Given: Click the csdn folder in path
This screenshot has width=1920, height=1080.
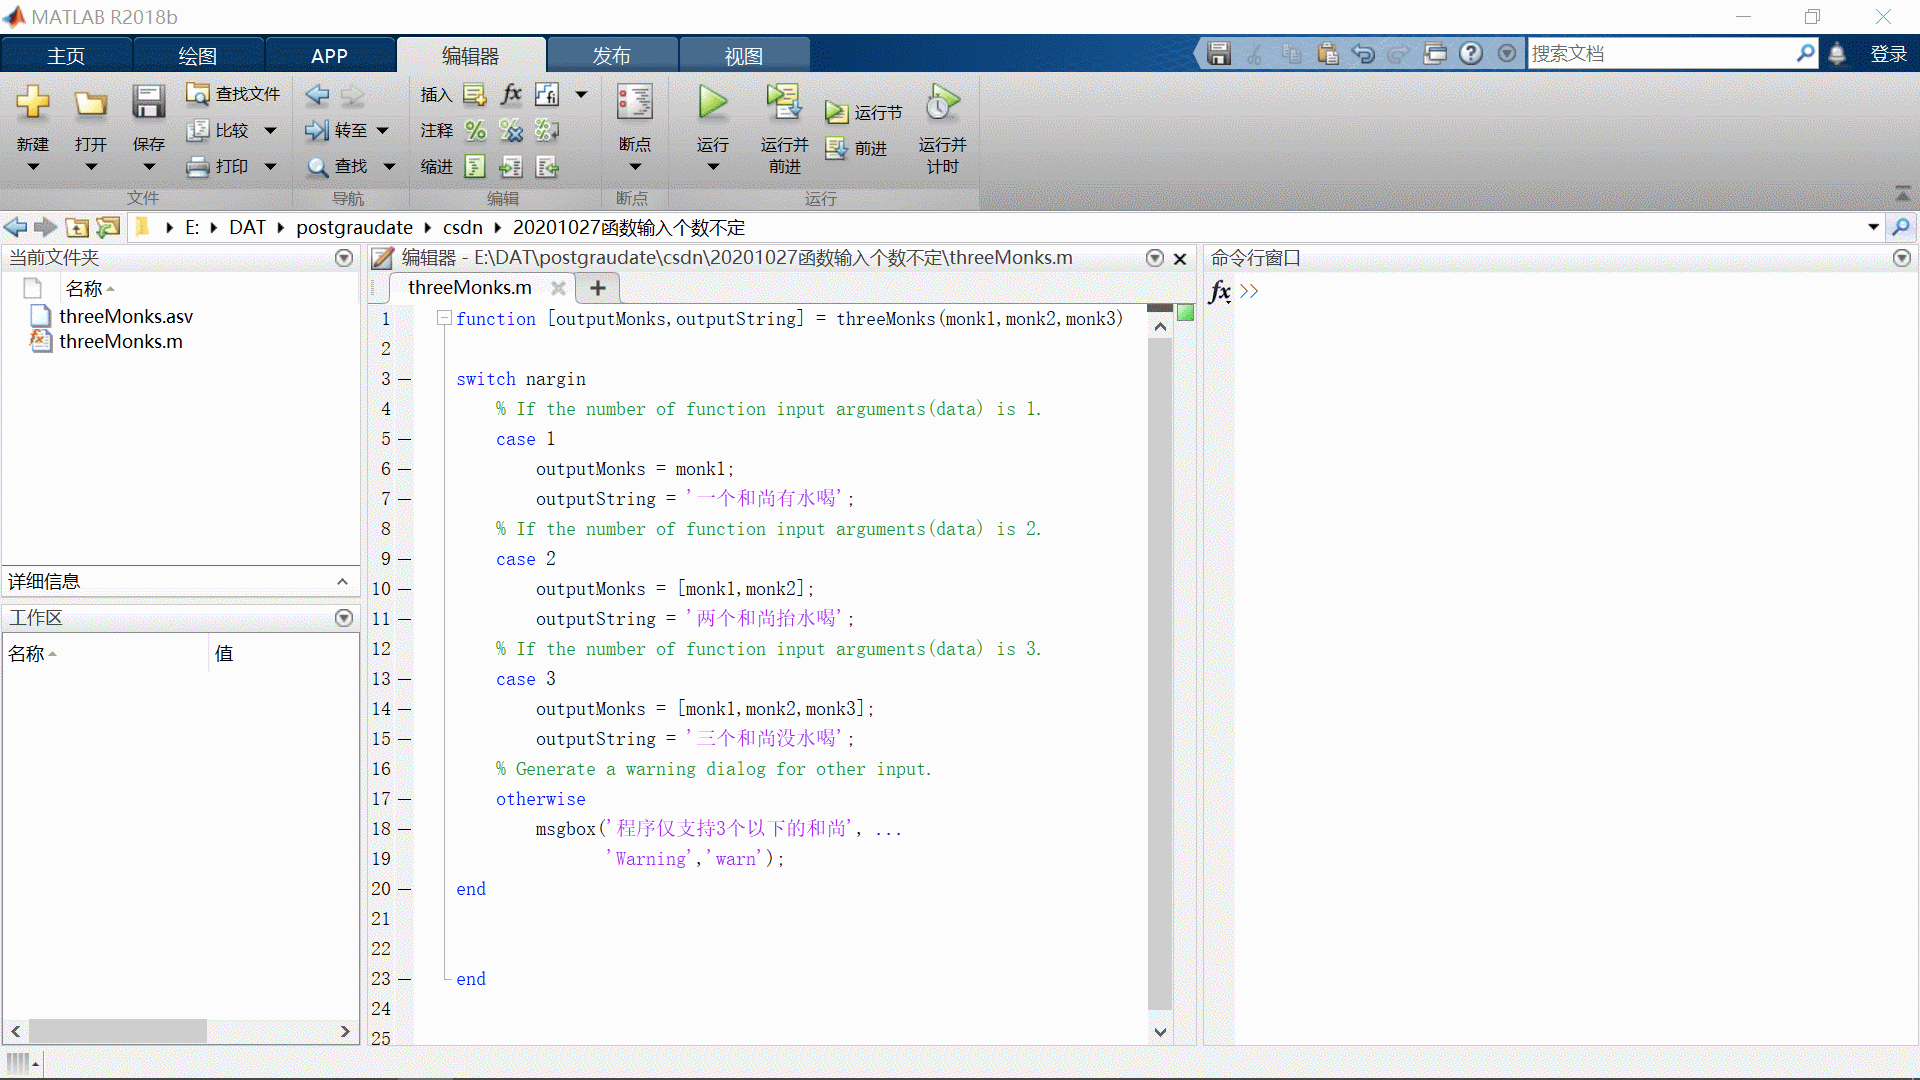Looking at the screenshot, I should pos(463,227).
